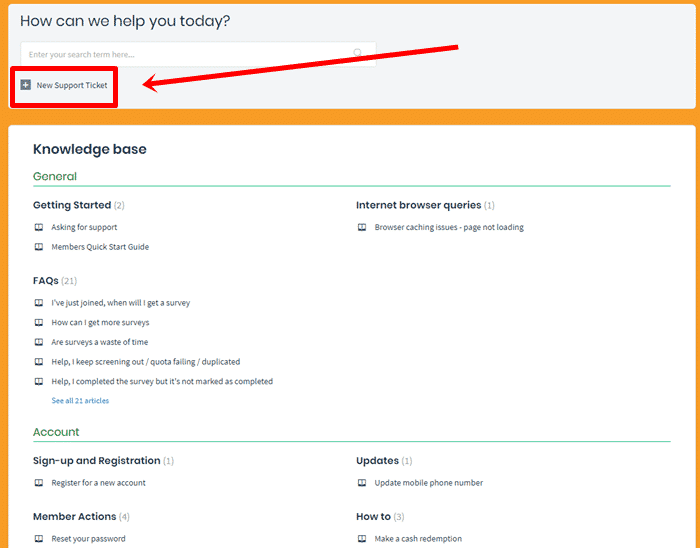Click the plus icon beside New Support Ticket
Viewport: 700px width, 548px height.
tap(26, 85)
